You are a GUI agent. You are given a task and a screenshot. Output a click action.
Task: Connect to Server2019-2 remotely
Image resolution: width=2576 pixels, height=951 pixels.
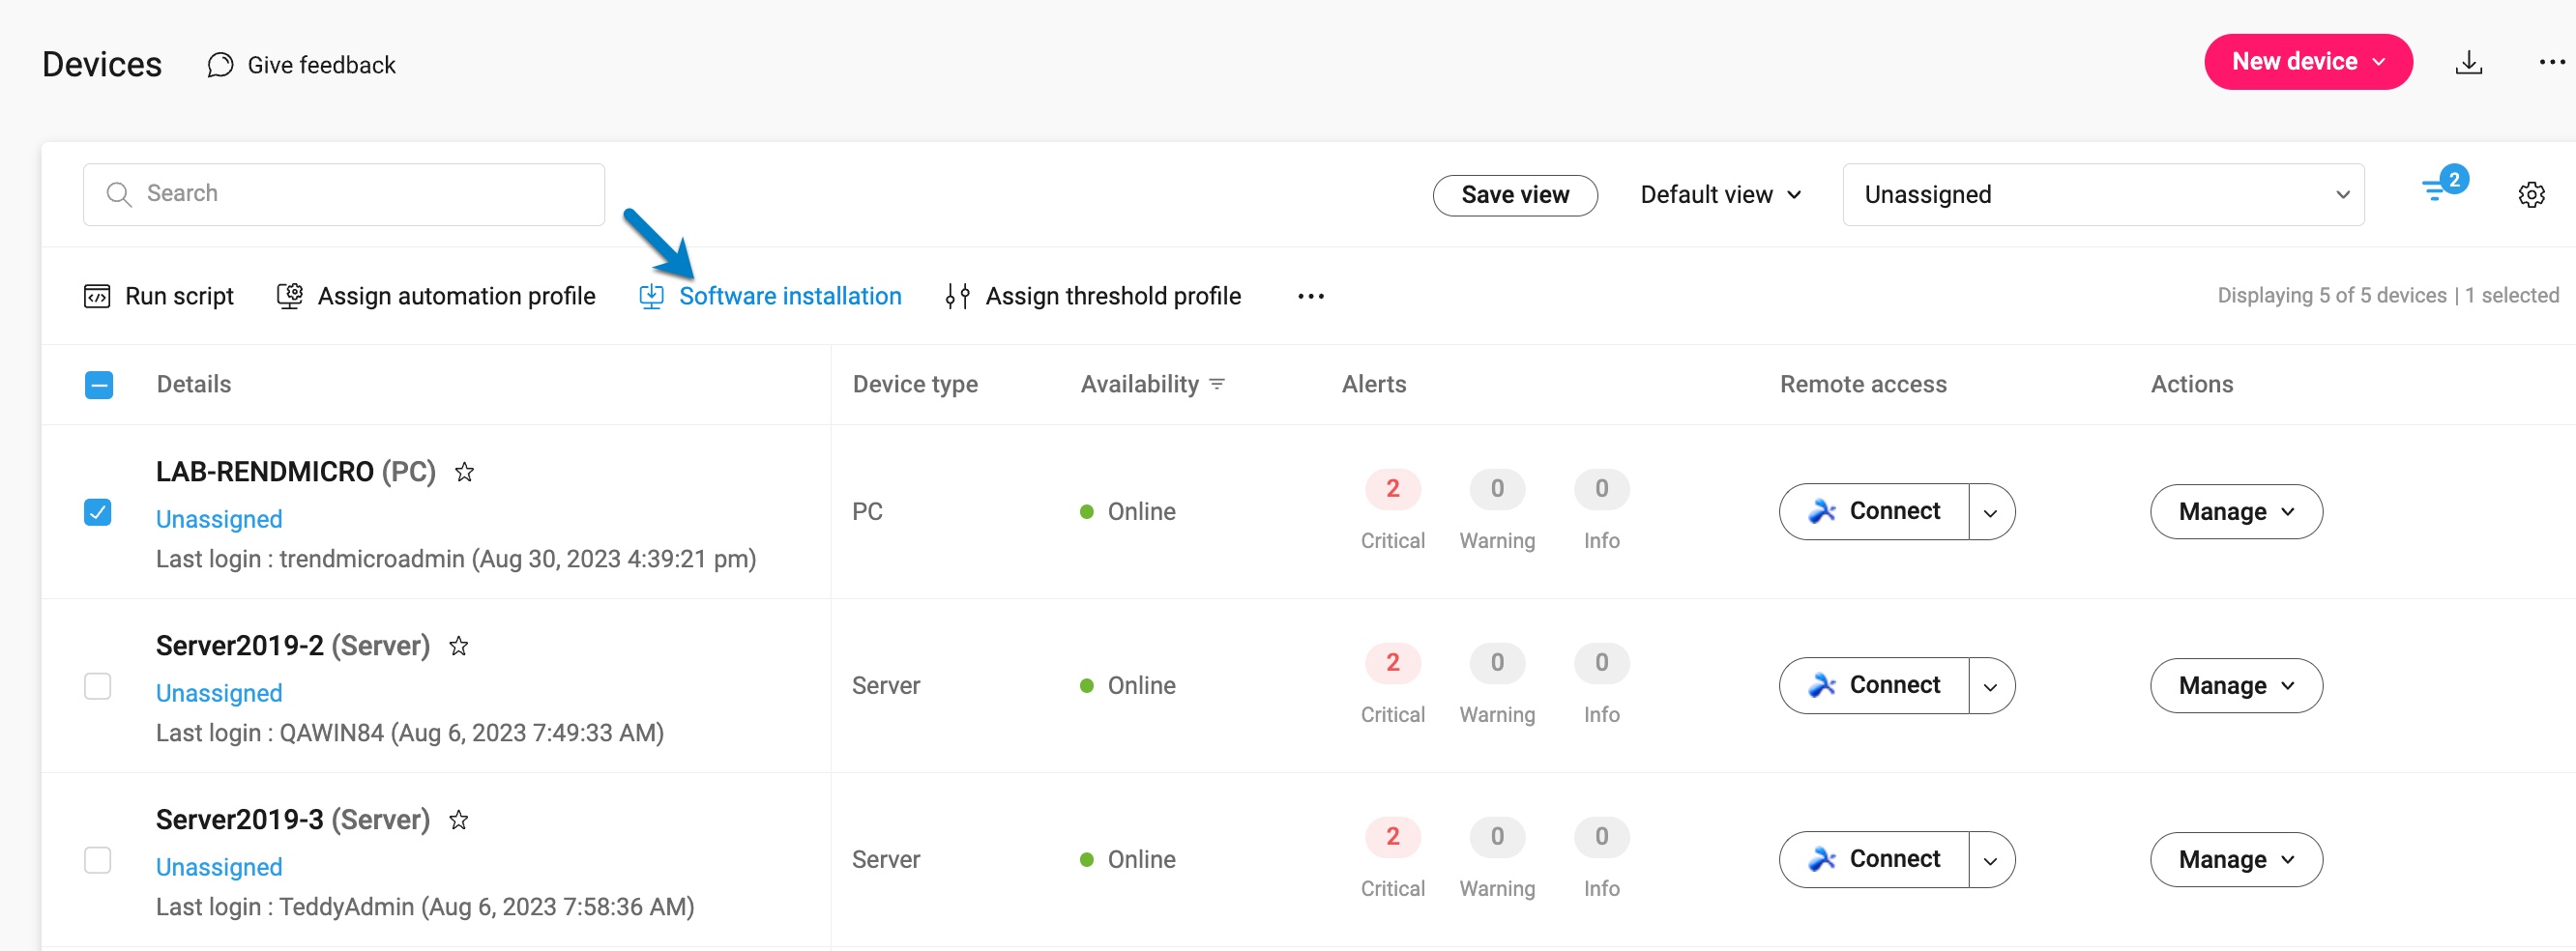tap(1875, 686)
